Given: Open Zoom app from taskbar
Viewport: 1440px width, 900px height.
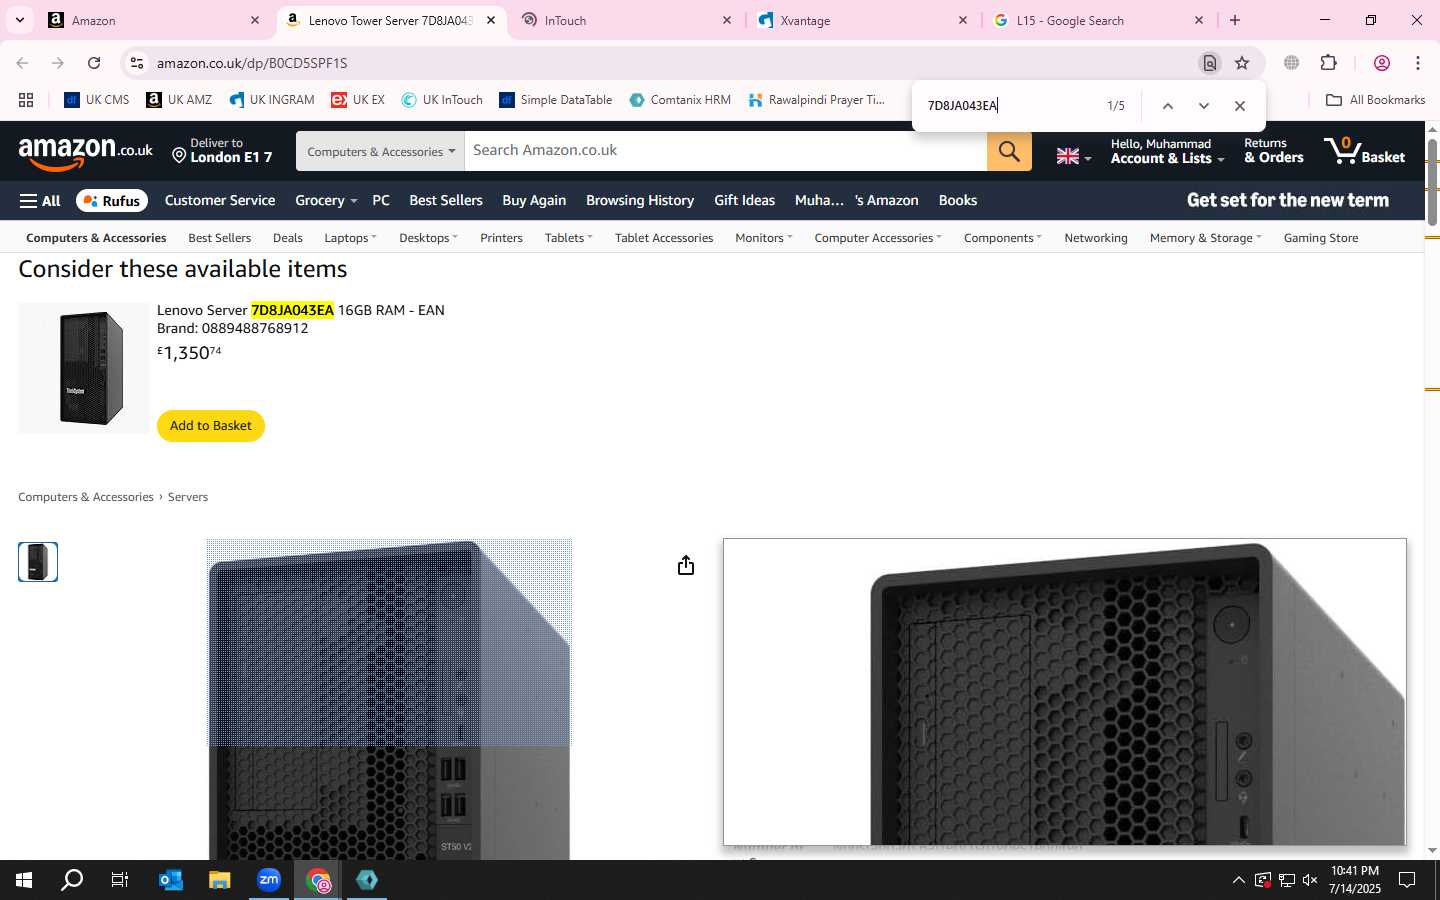Looking at the screenshot, I should coord(269,880).
